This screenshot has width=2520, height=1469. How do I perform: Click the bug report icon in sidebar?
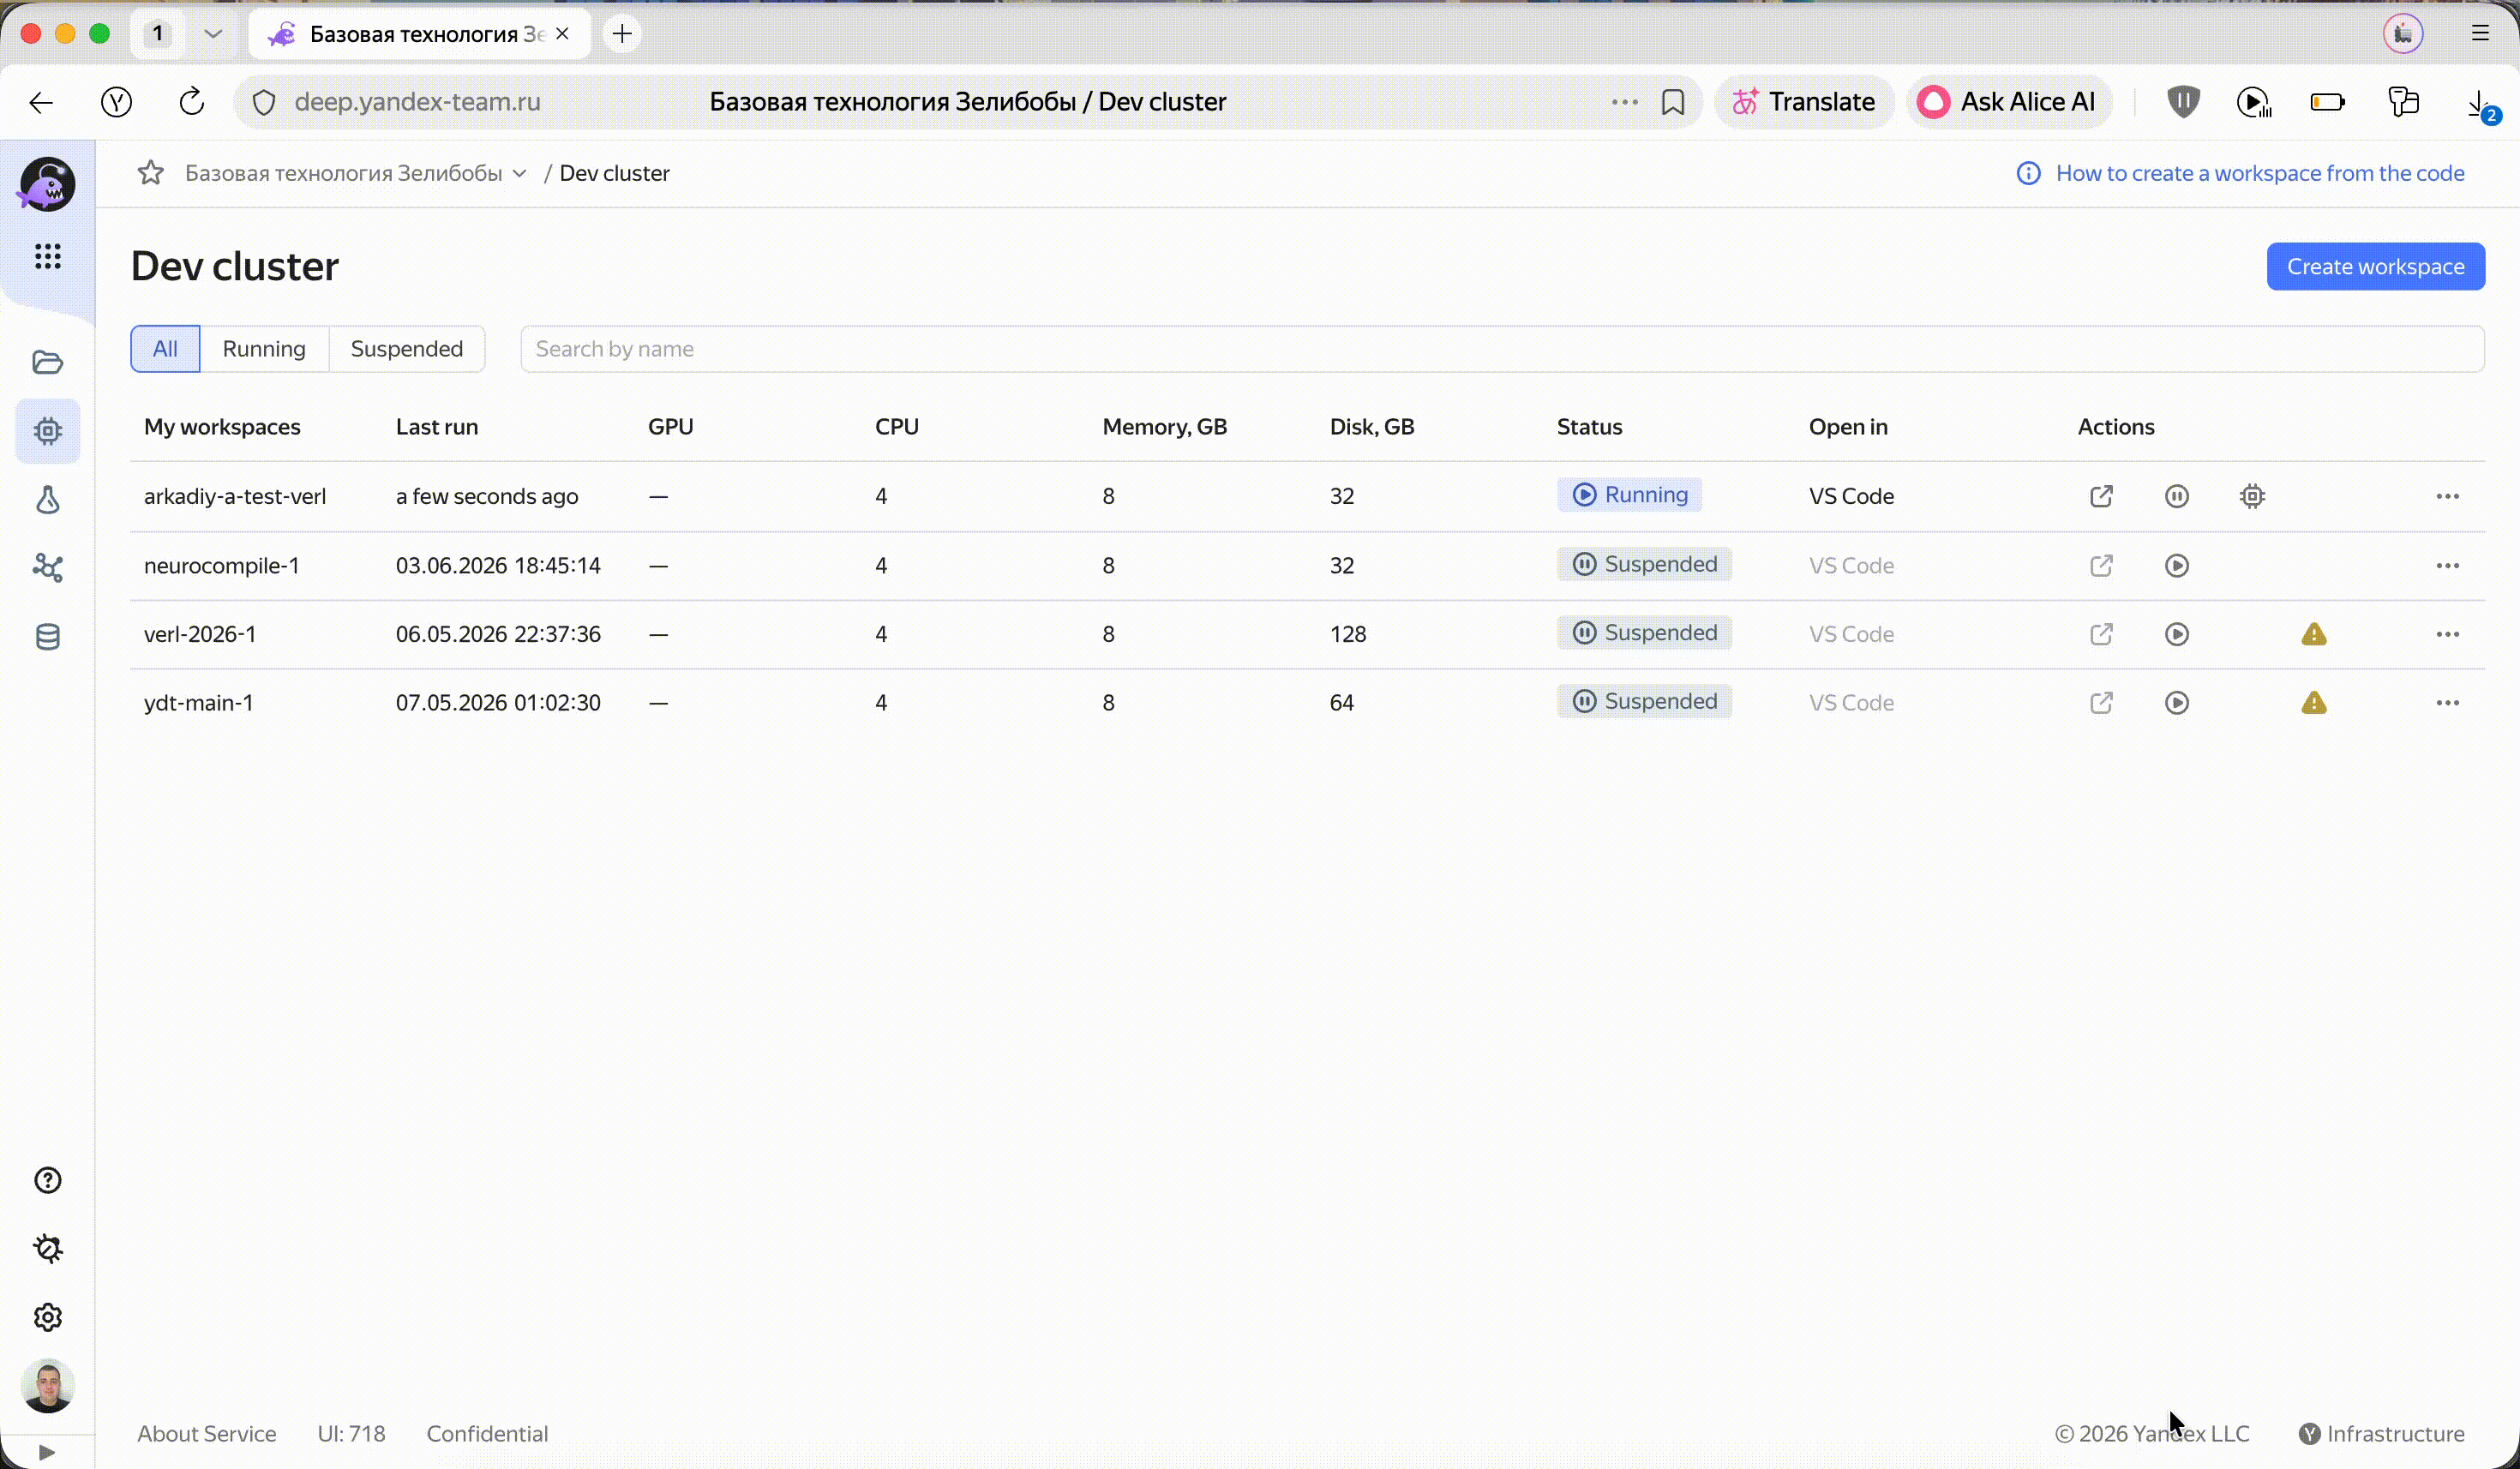tap(47, 1249)
